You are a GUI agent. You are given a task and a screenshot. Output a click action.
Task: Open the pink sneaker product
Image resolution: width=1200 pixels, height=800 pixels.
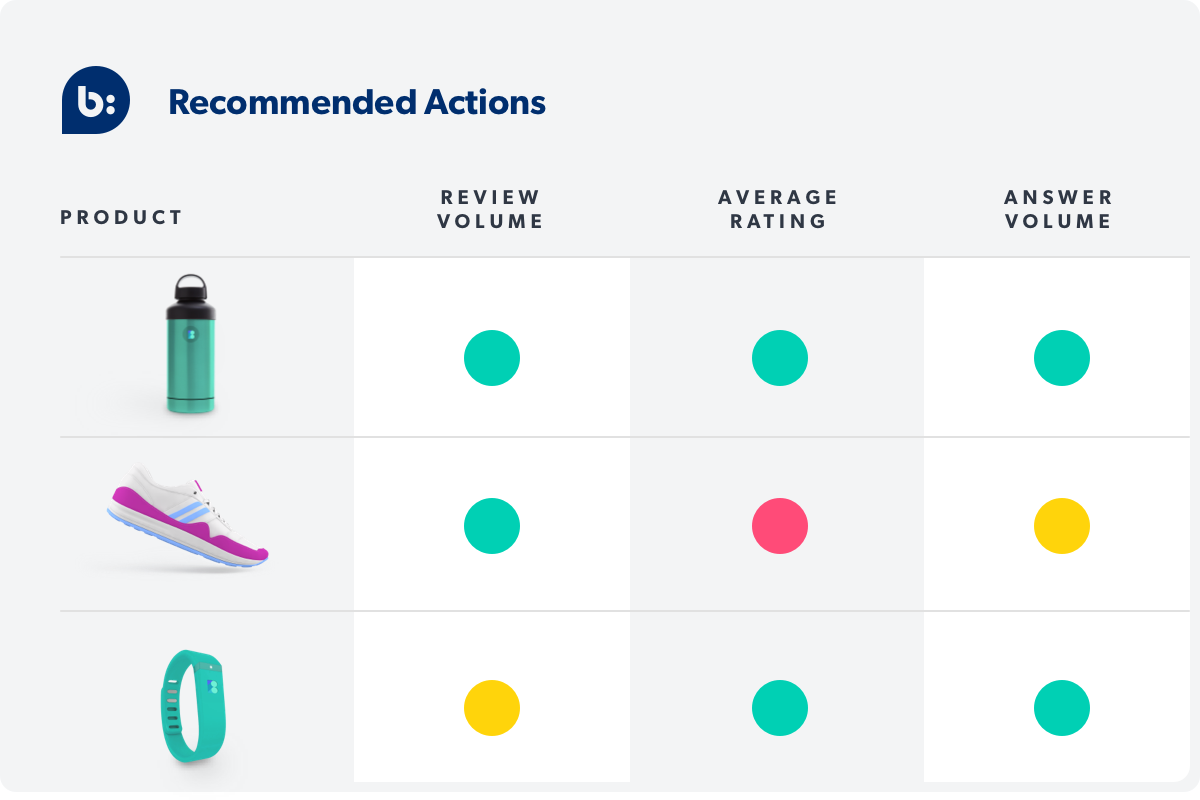[x=188, y=520]
